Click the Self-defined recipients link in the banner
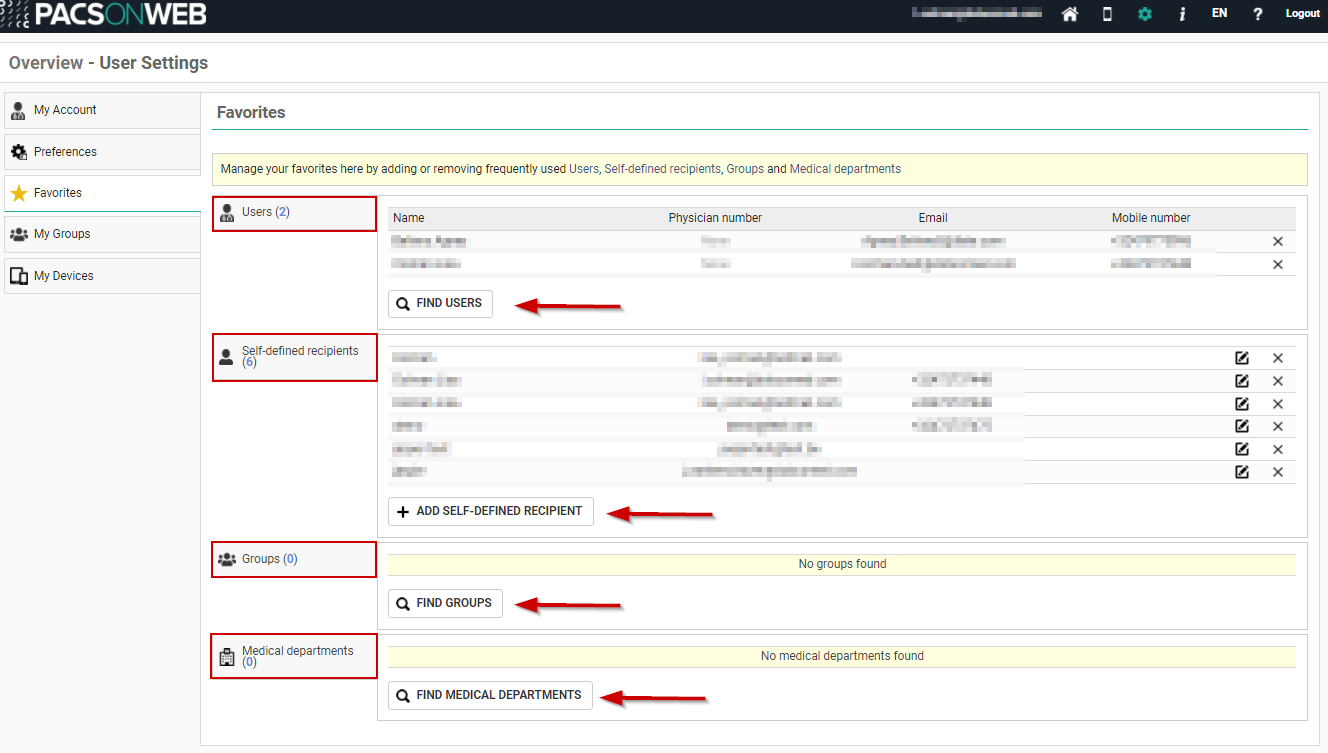The image size is (1328, 753). coord(662,169)
